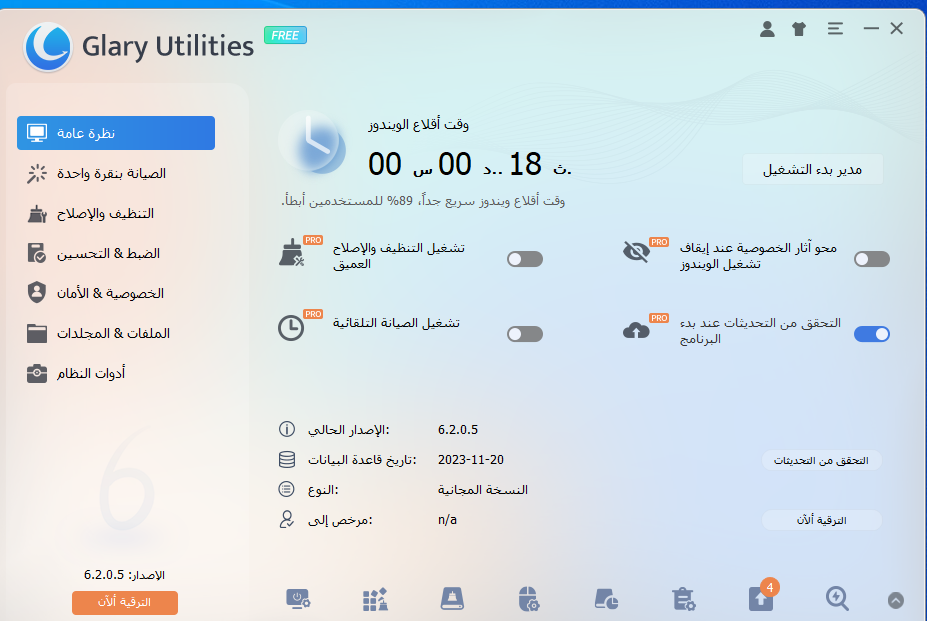Open the skin shirt icon in title bar

tap(798, 29)
